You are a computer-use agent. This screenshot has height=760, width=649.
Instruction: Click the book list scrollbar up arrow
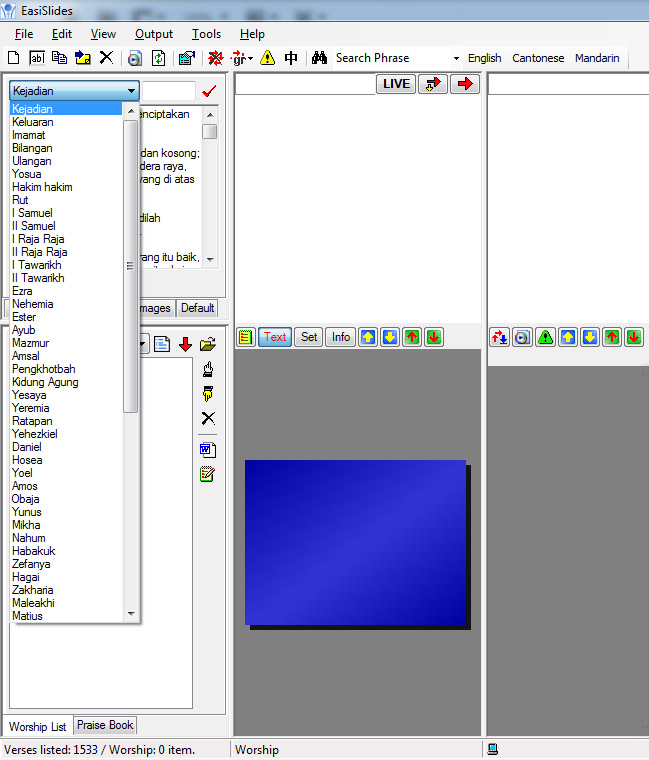click(x=131, y=111)
